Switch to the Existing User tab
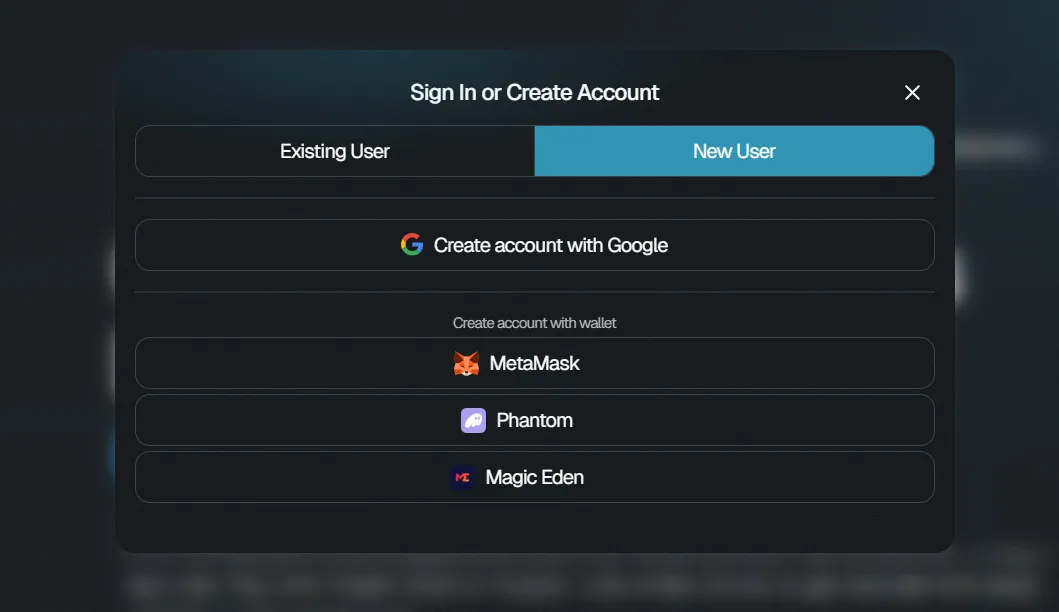Image resolution: width=1059 pixels, height=612 pixels. coord(335,151)
